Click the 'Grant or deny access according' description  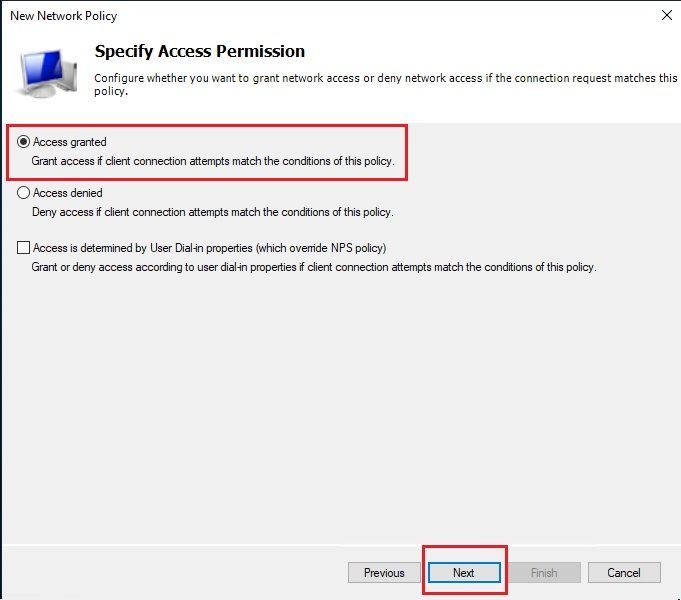(x=314, y=267)
